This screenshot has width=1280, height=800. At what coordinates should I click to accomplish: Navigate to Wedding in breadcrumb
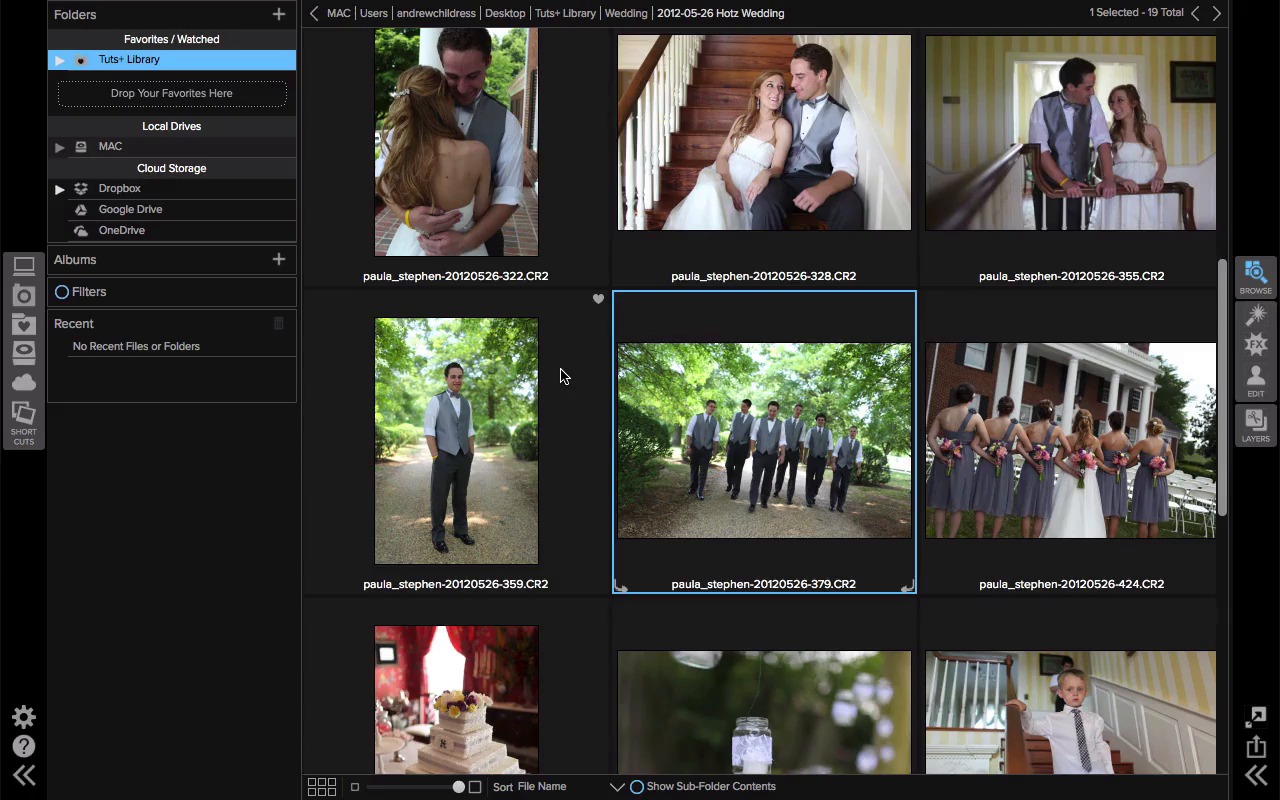tap(626, 13)
